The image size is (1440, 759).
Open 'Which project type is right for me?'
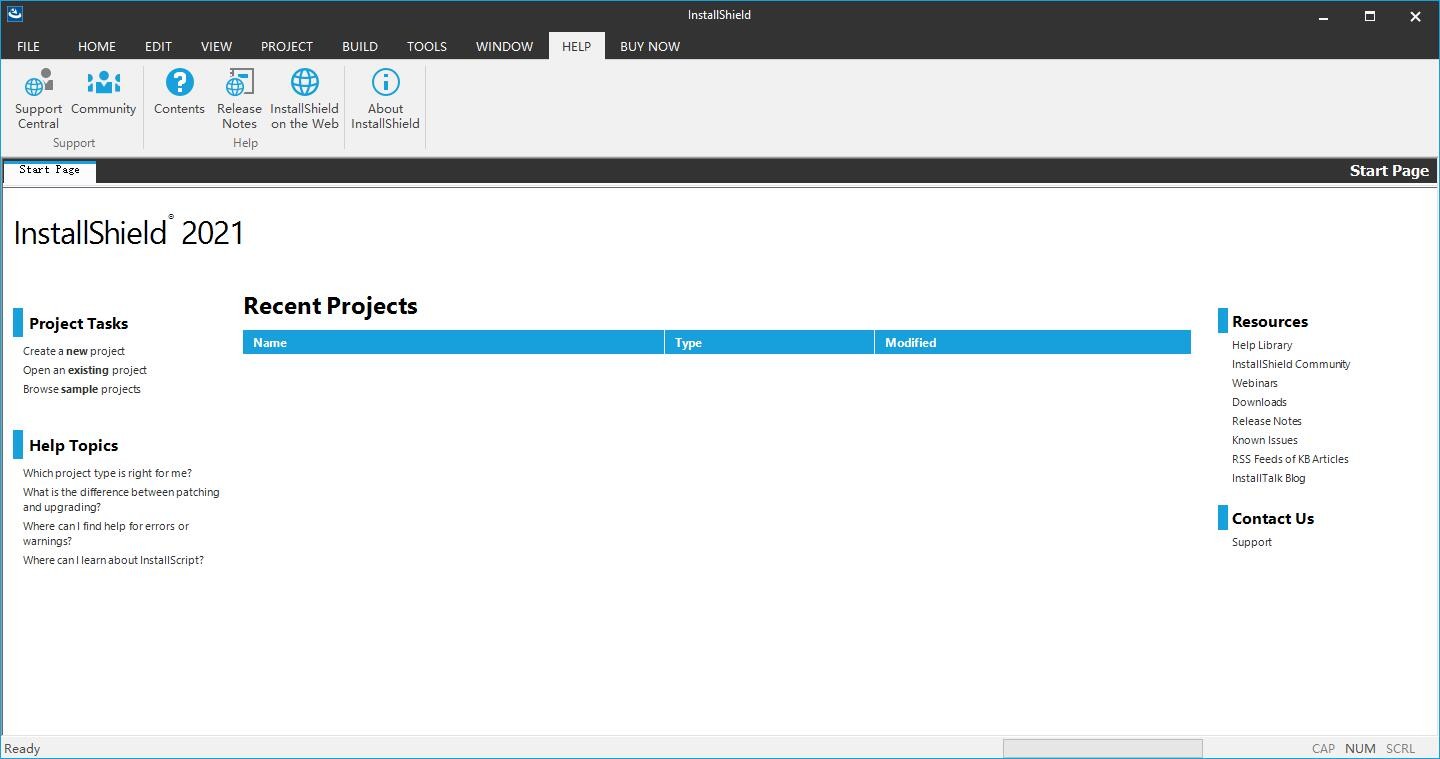pos(107,473)
